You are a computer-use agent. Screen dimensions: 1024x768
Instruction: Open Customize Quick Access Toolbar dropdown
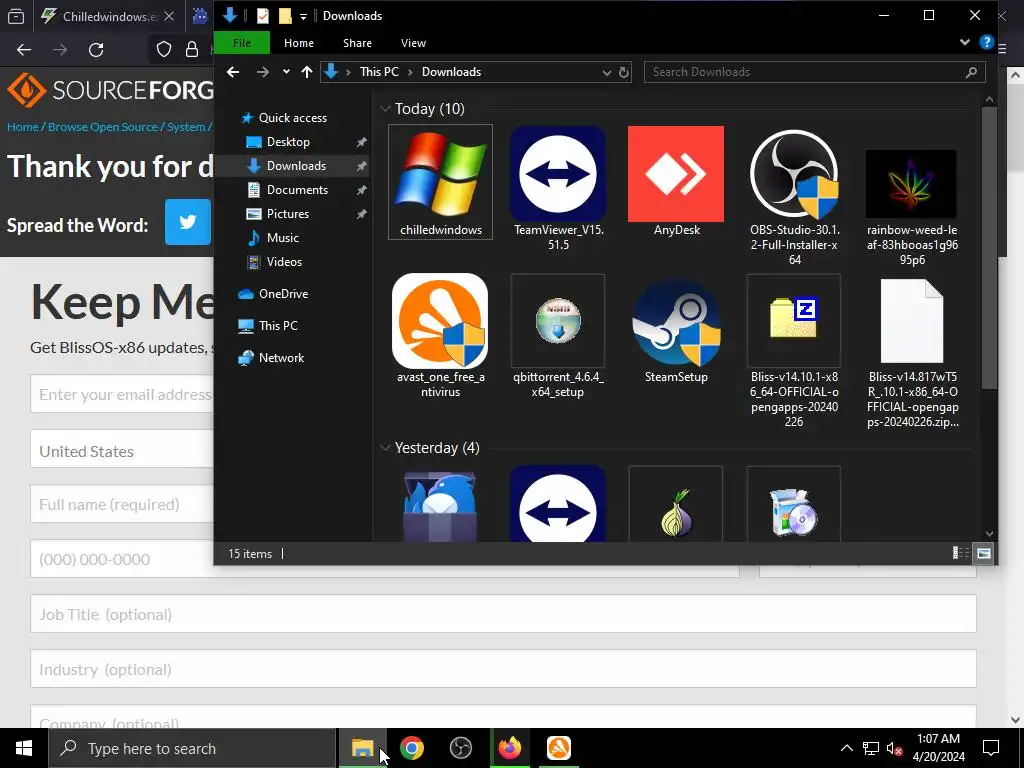click(x=304, y=16)
